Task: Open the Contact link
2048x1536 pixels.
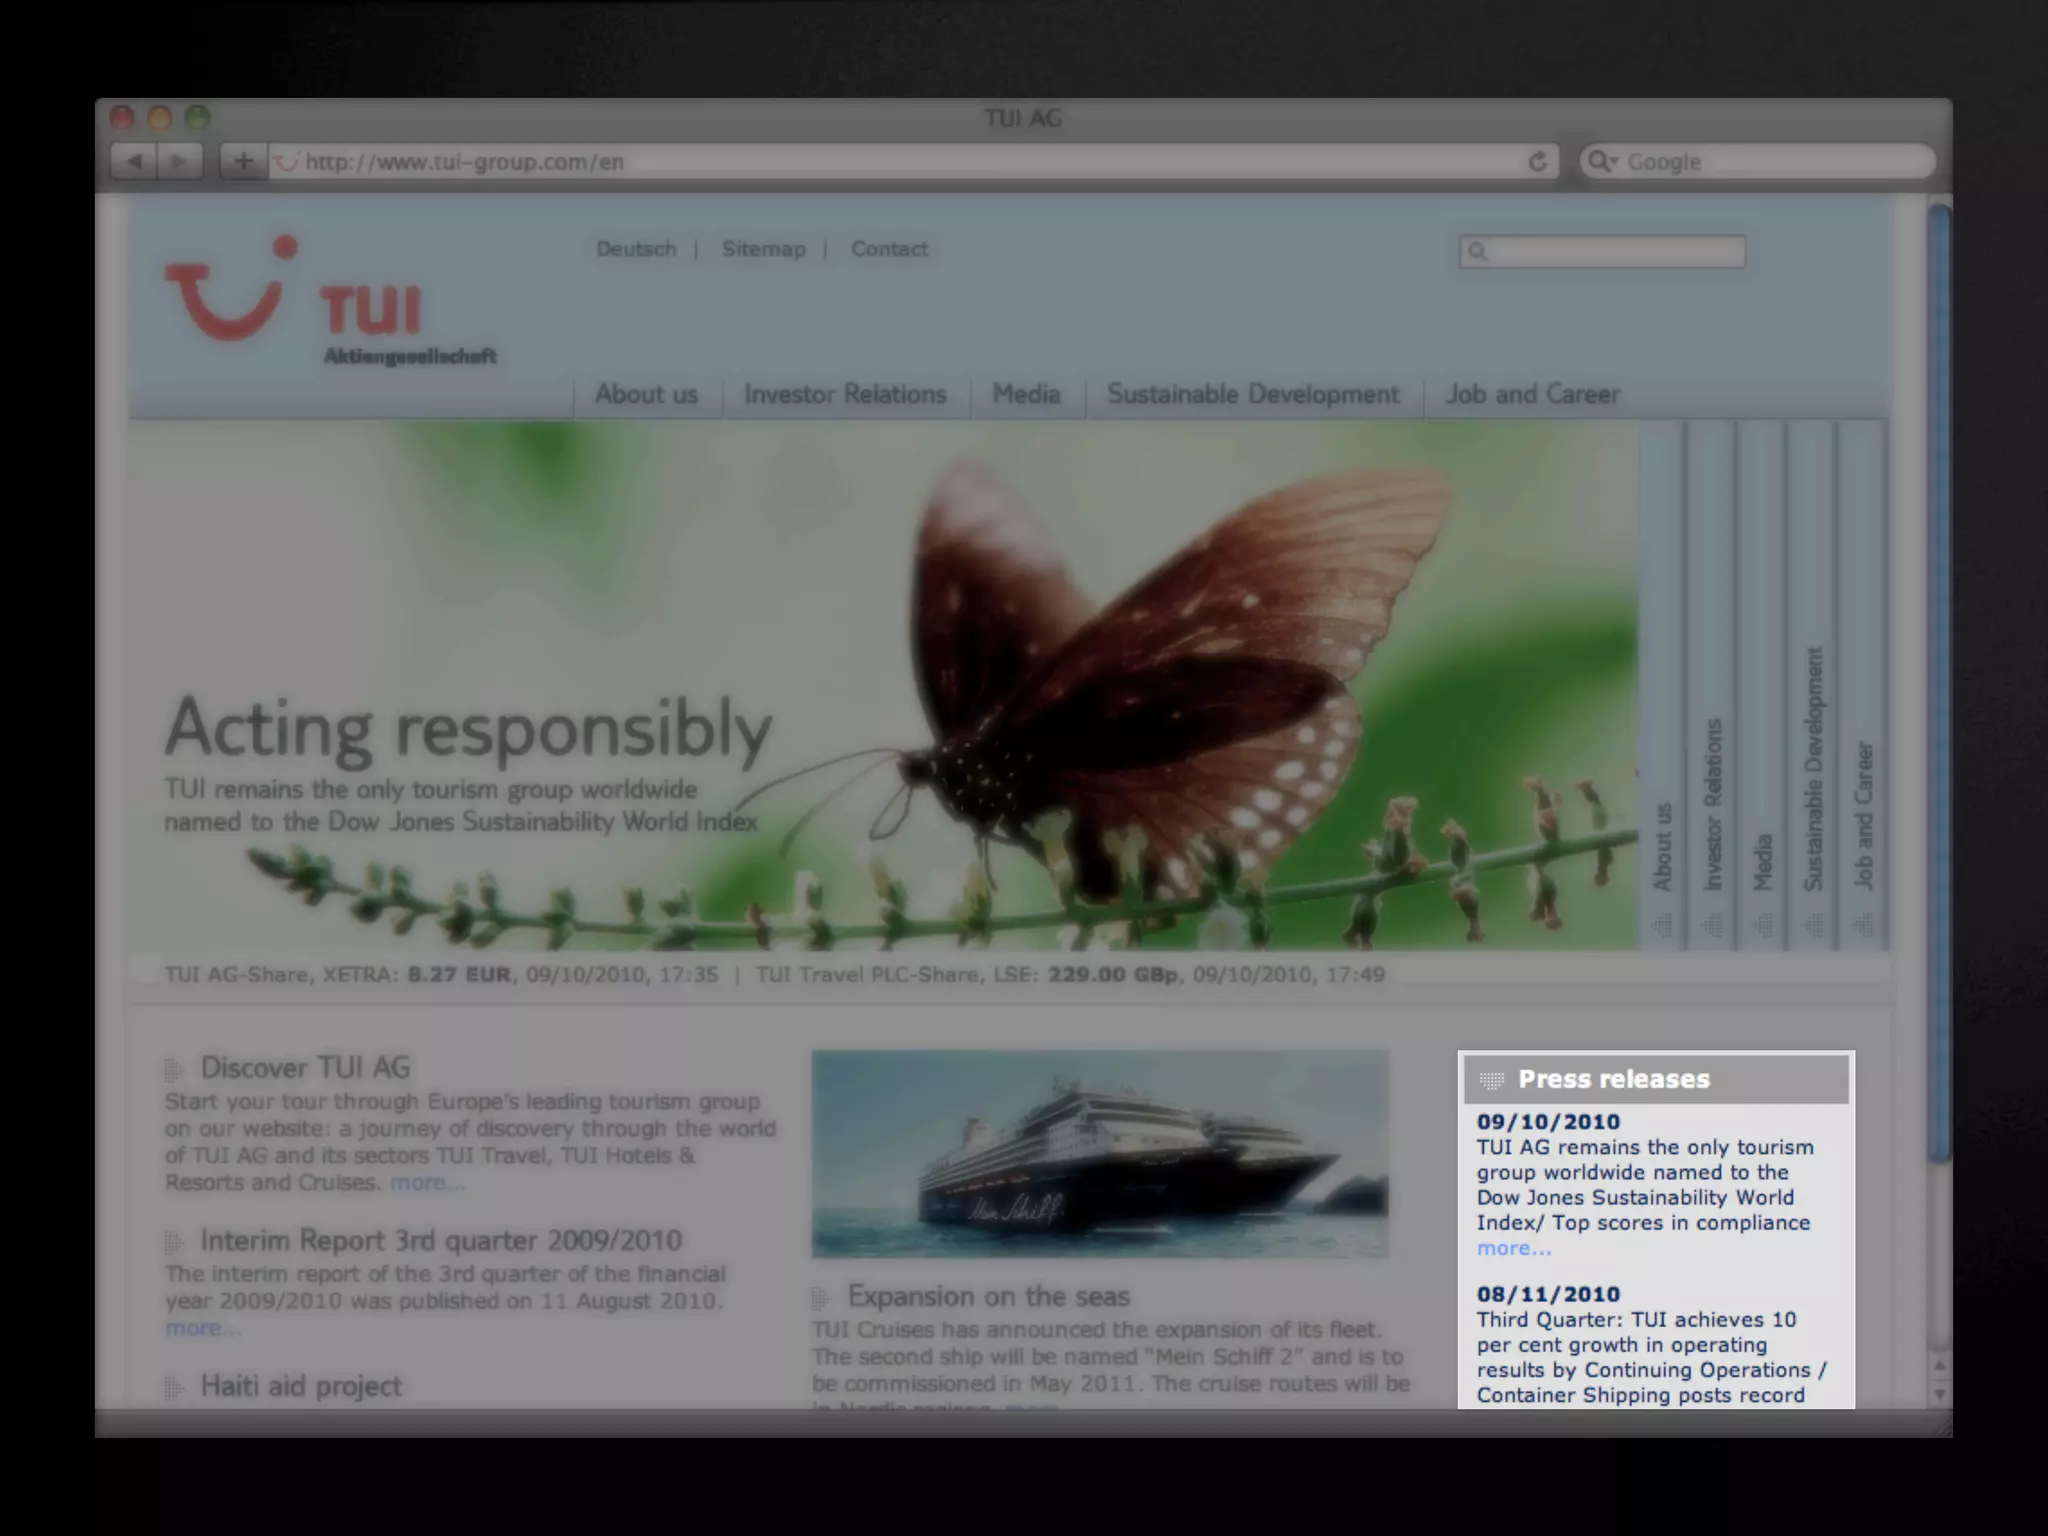Action: (x=889, y=249)
